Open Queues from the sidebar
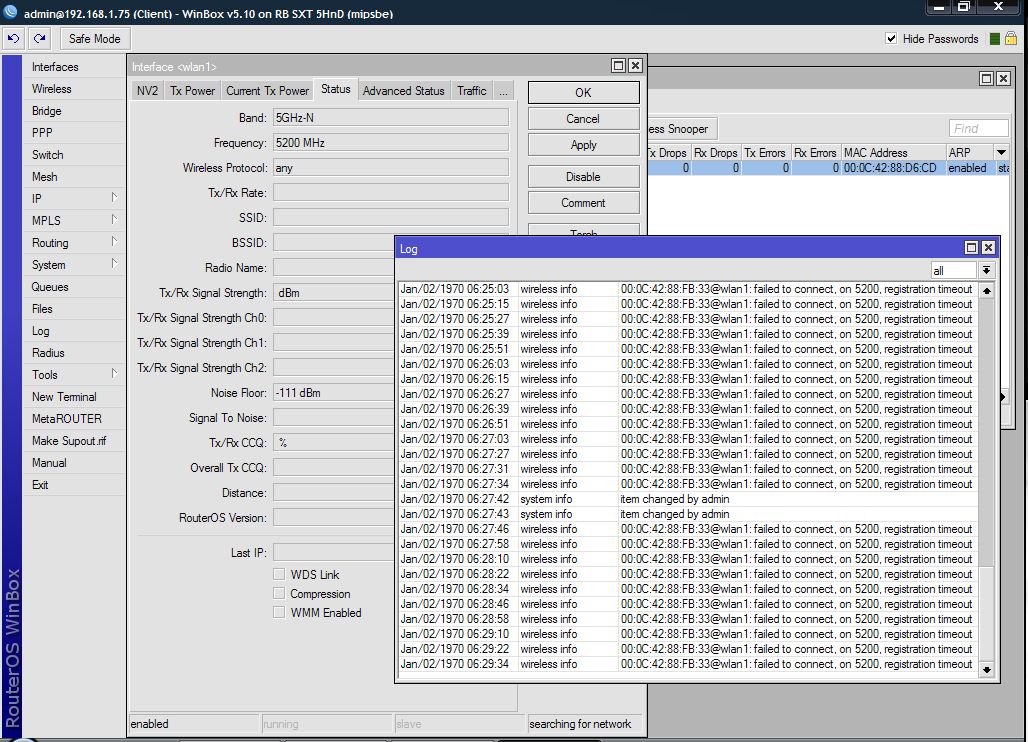This screenshot has height=742, width=1028. (73, 286)
